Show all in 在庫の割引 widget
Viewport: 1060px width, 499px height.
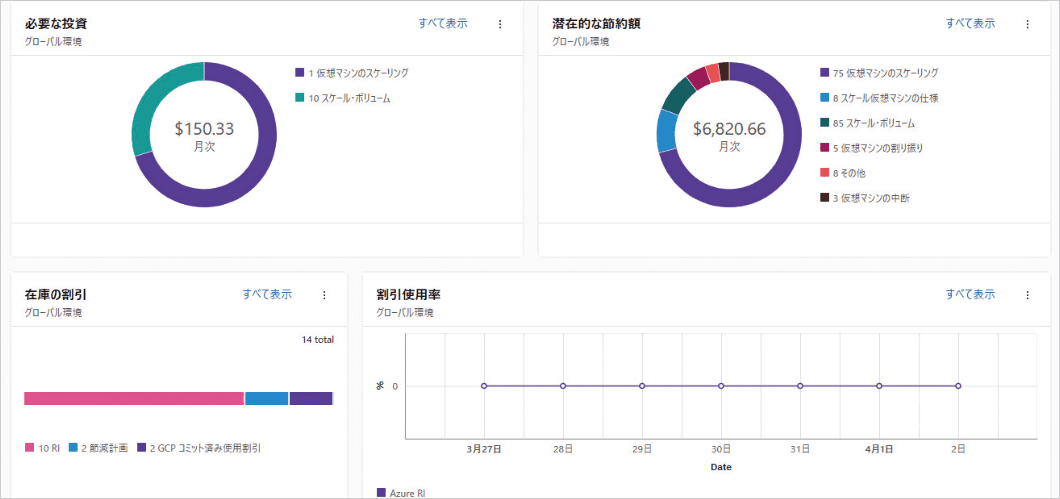point(267,294)
